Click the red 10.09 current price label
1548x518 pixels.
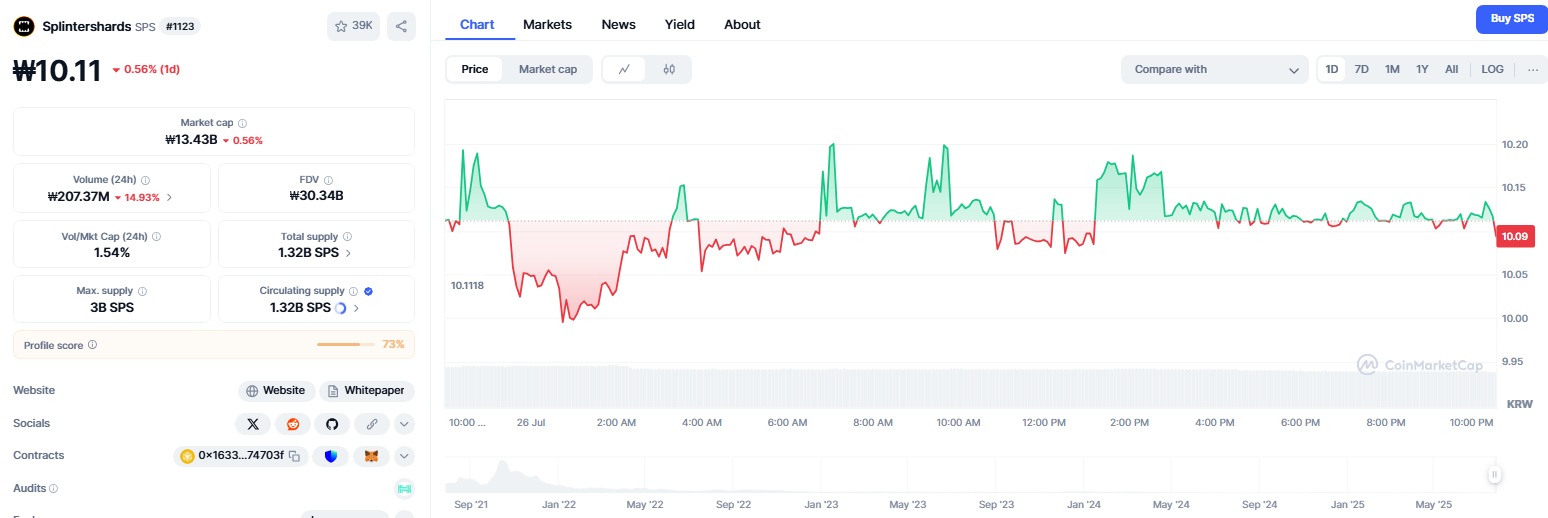point(1517,236)
